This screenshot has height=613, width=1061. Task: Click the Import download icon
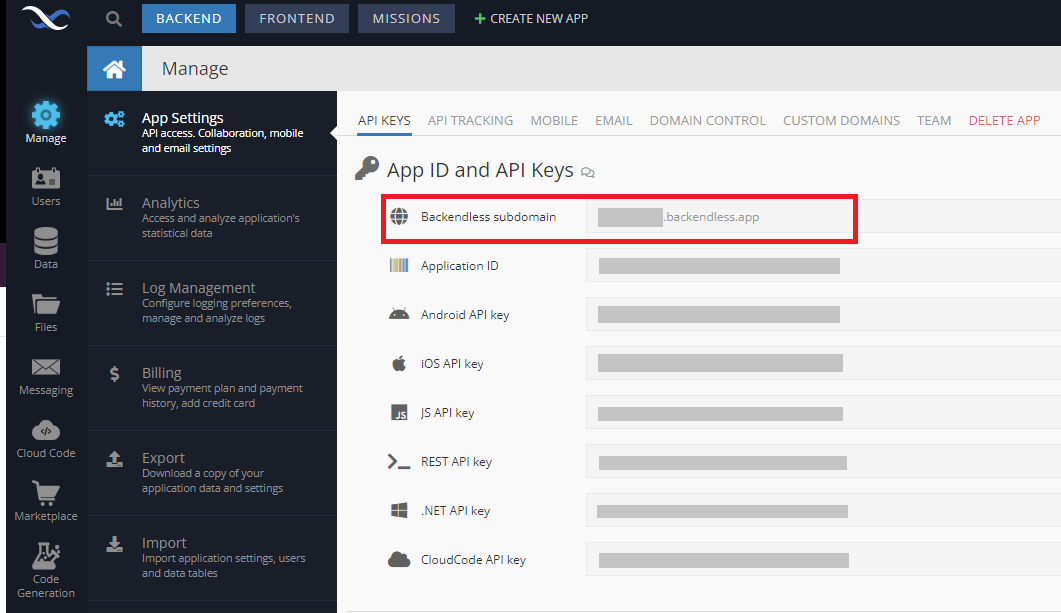coord(114,544)
